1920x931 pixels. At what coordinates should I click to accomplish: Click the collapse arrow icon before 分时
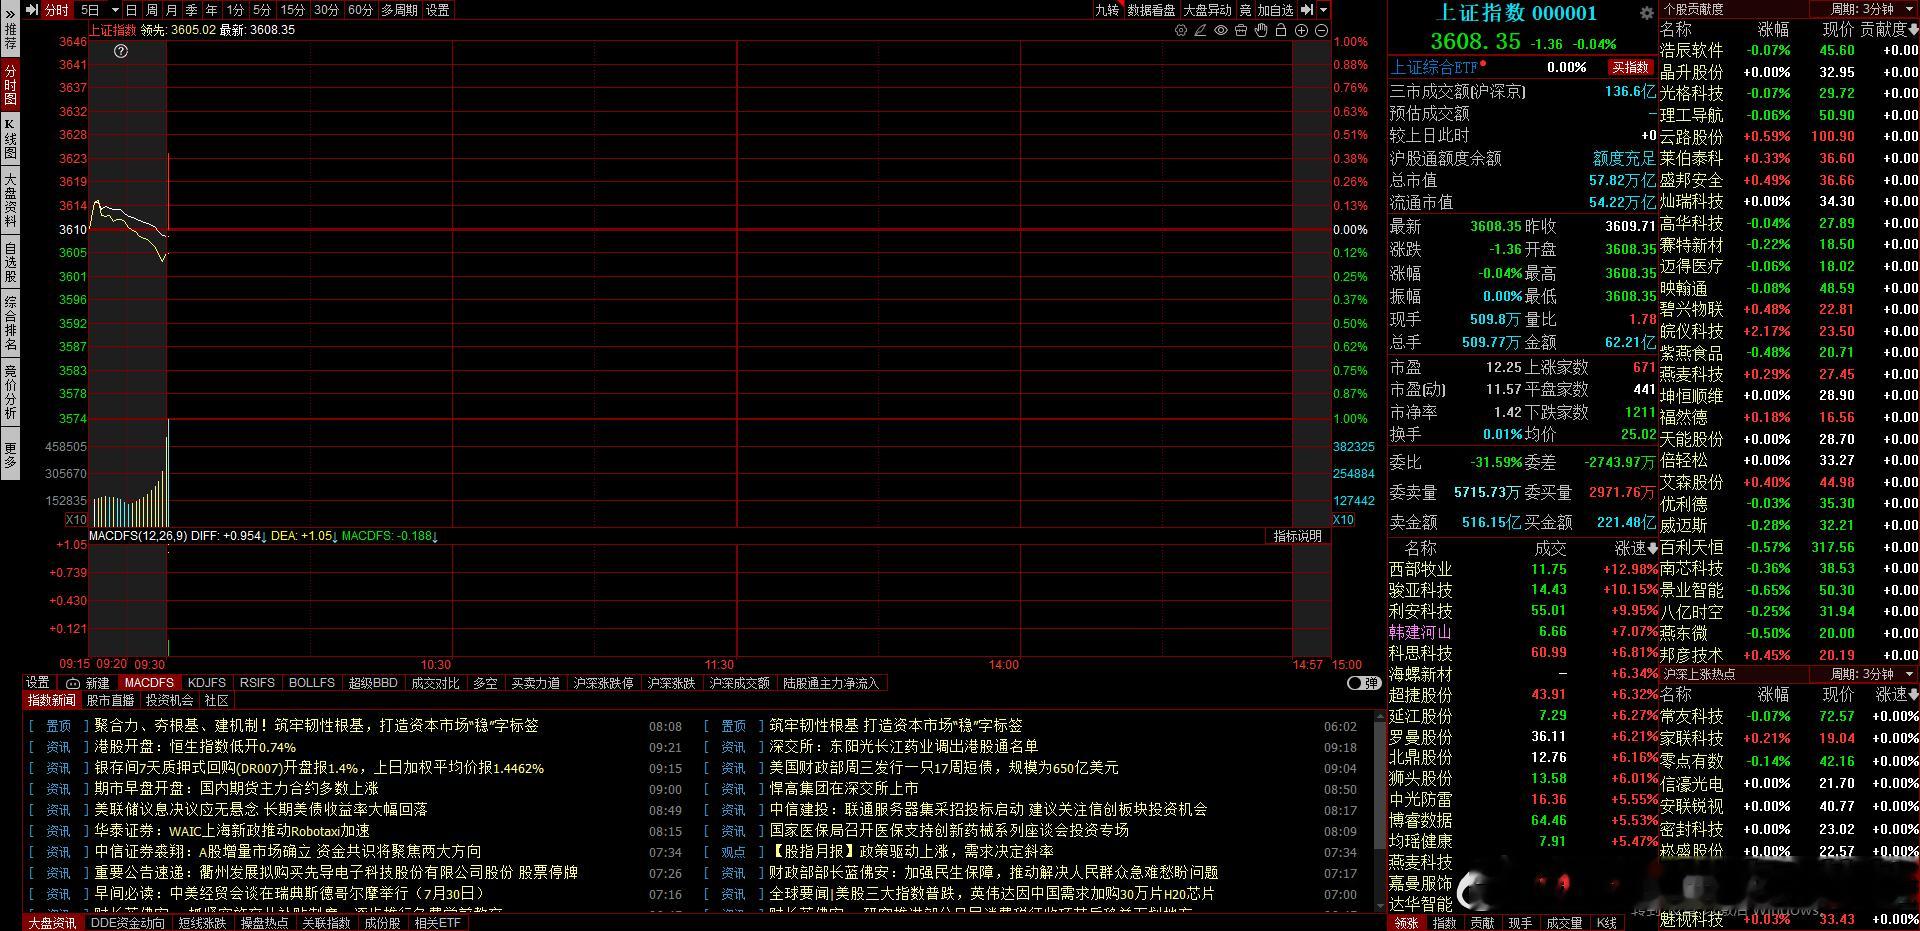pos(32,10)
